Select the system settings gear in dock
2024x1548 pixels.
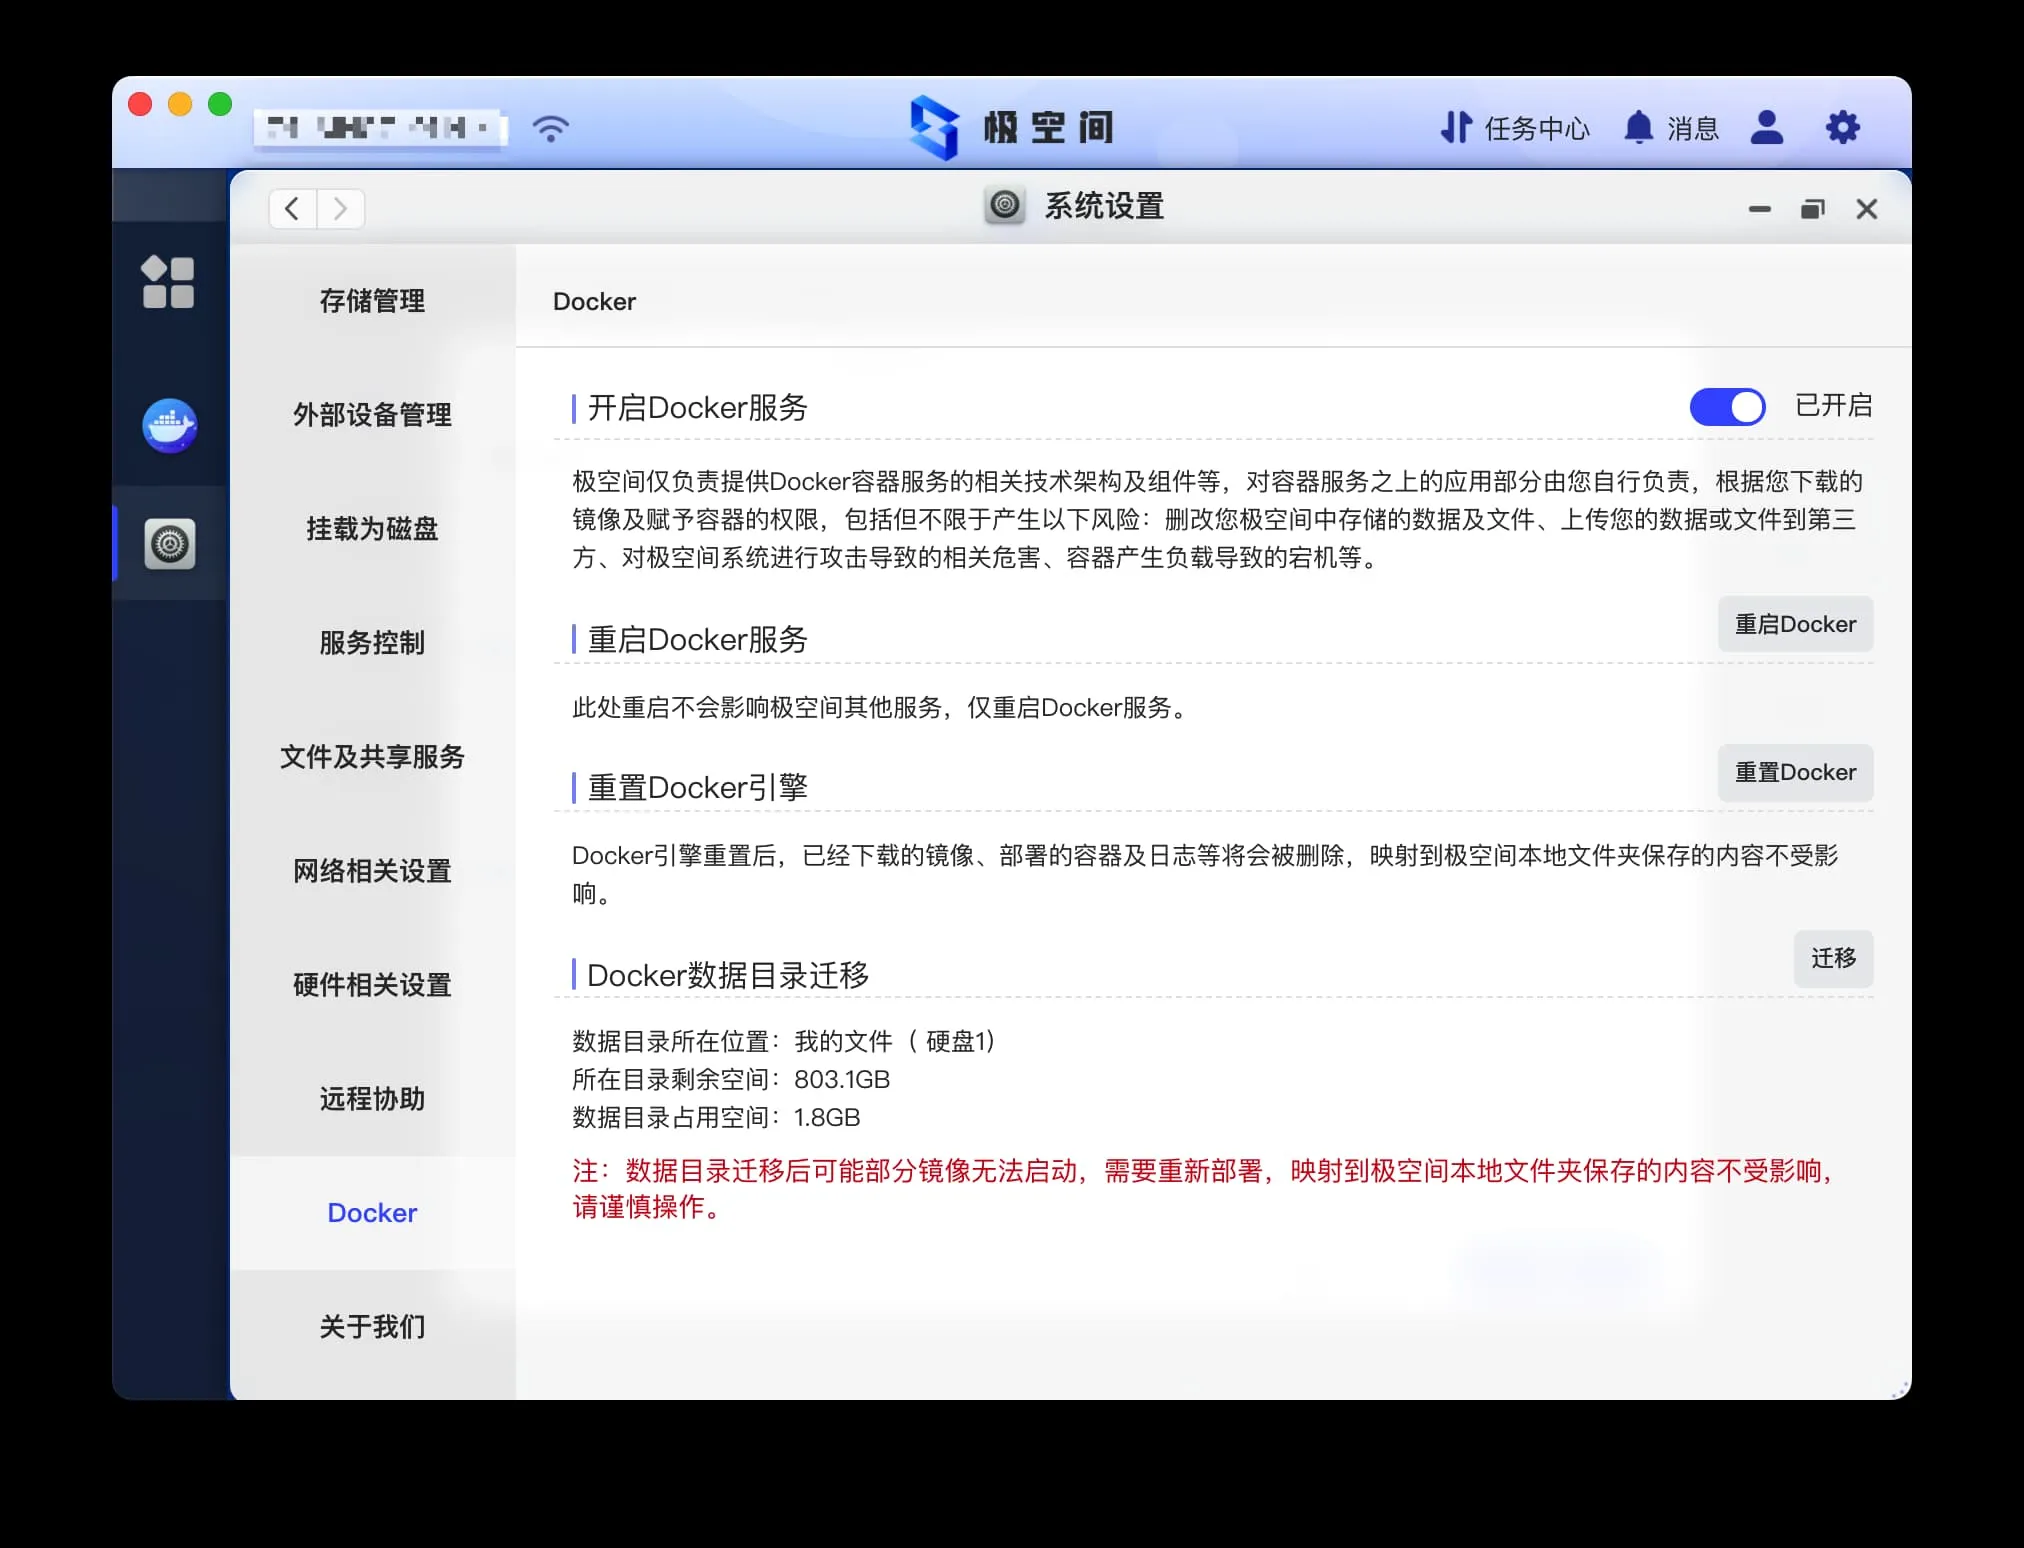point(169,544)
